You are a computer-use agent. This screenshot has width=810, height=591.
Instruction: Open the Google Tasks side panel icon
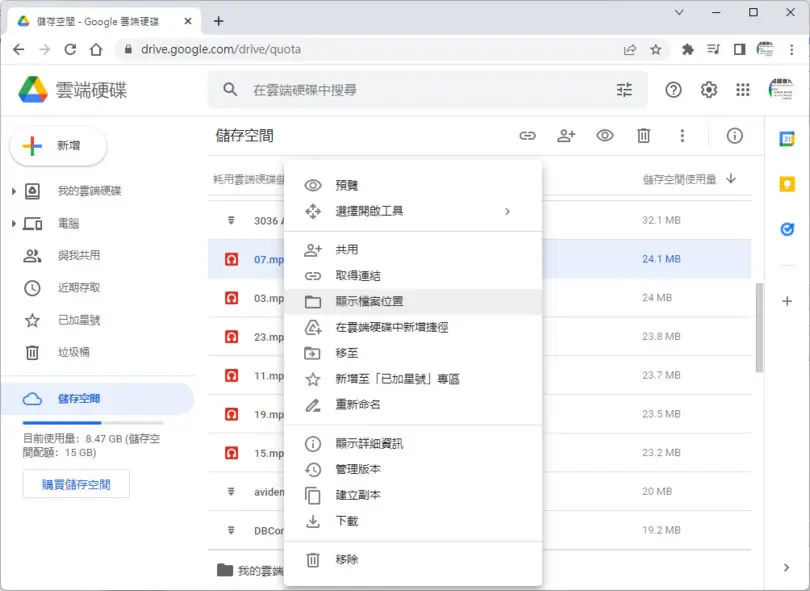click(787, 229)
